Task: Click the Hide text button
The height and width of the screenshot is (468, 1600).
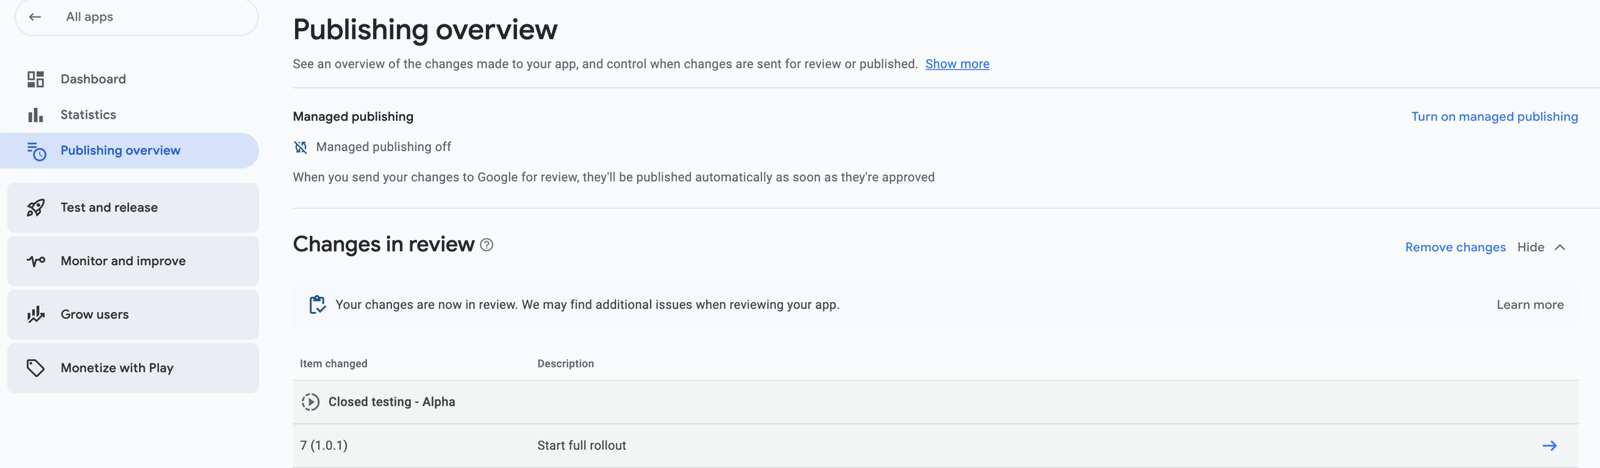Action: [1530, 247]
